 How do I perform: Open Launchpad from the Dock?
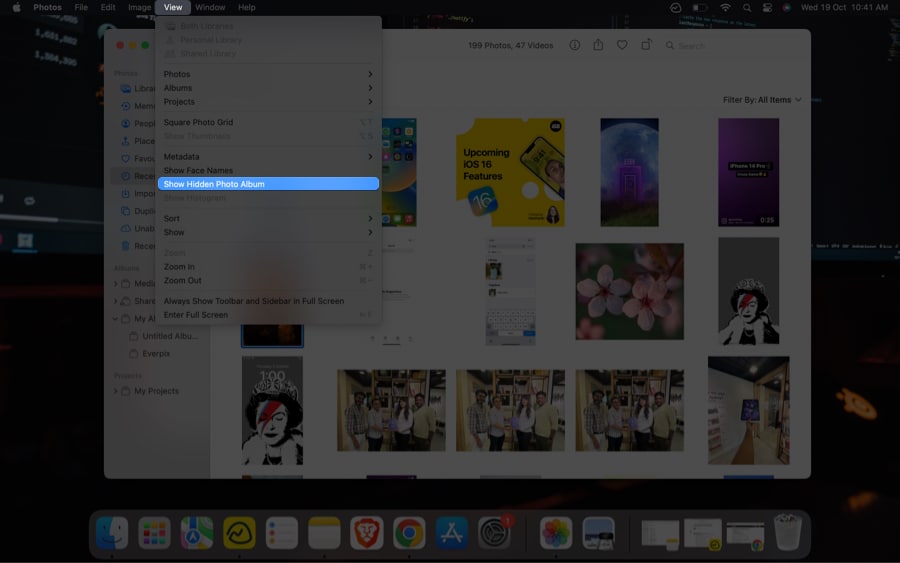click(154, 533)
